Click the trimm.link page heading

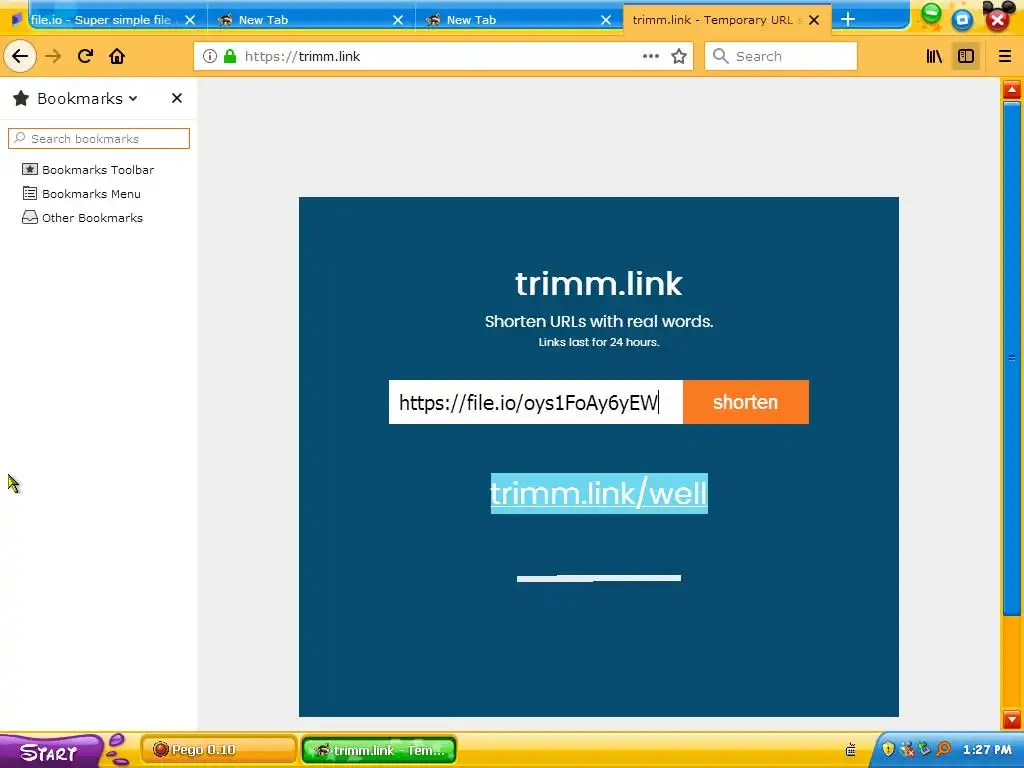click(x=599, y=284)
